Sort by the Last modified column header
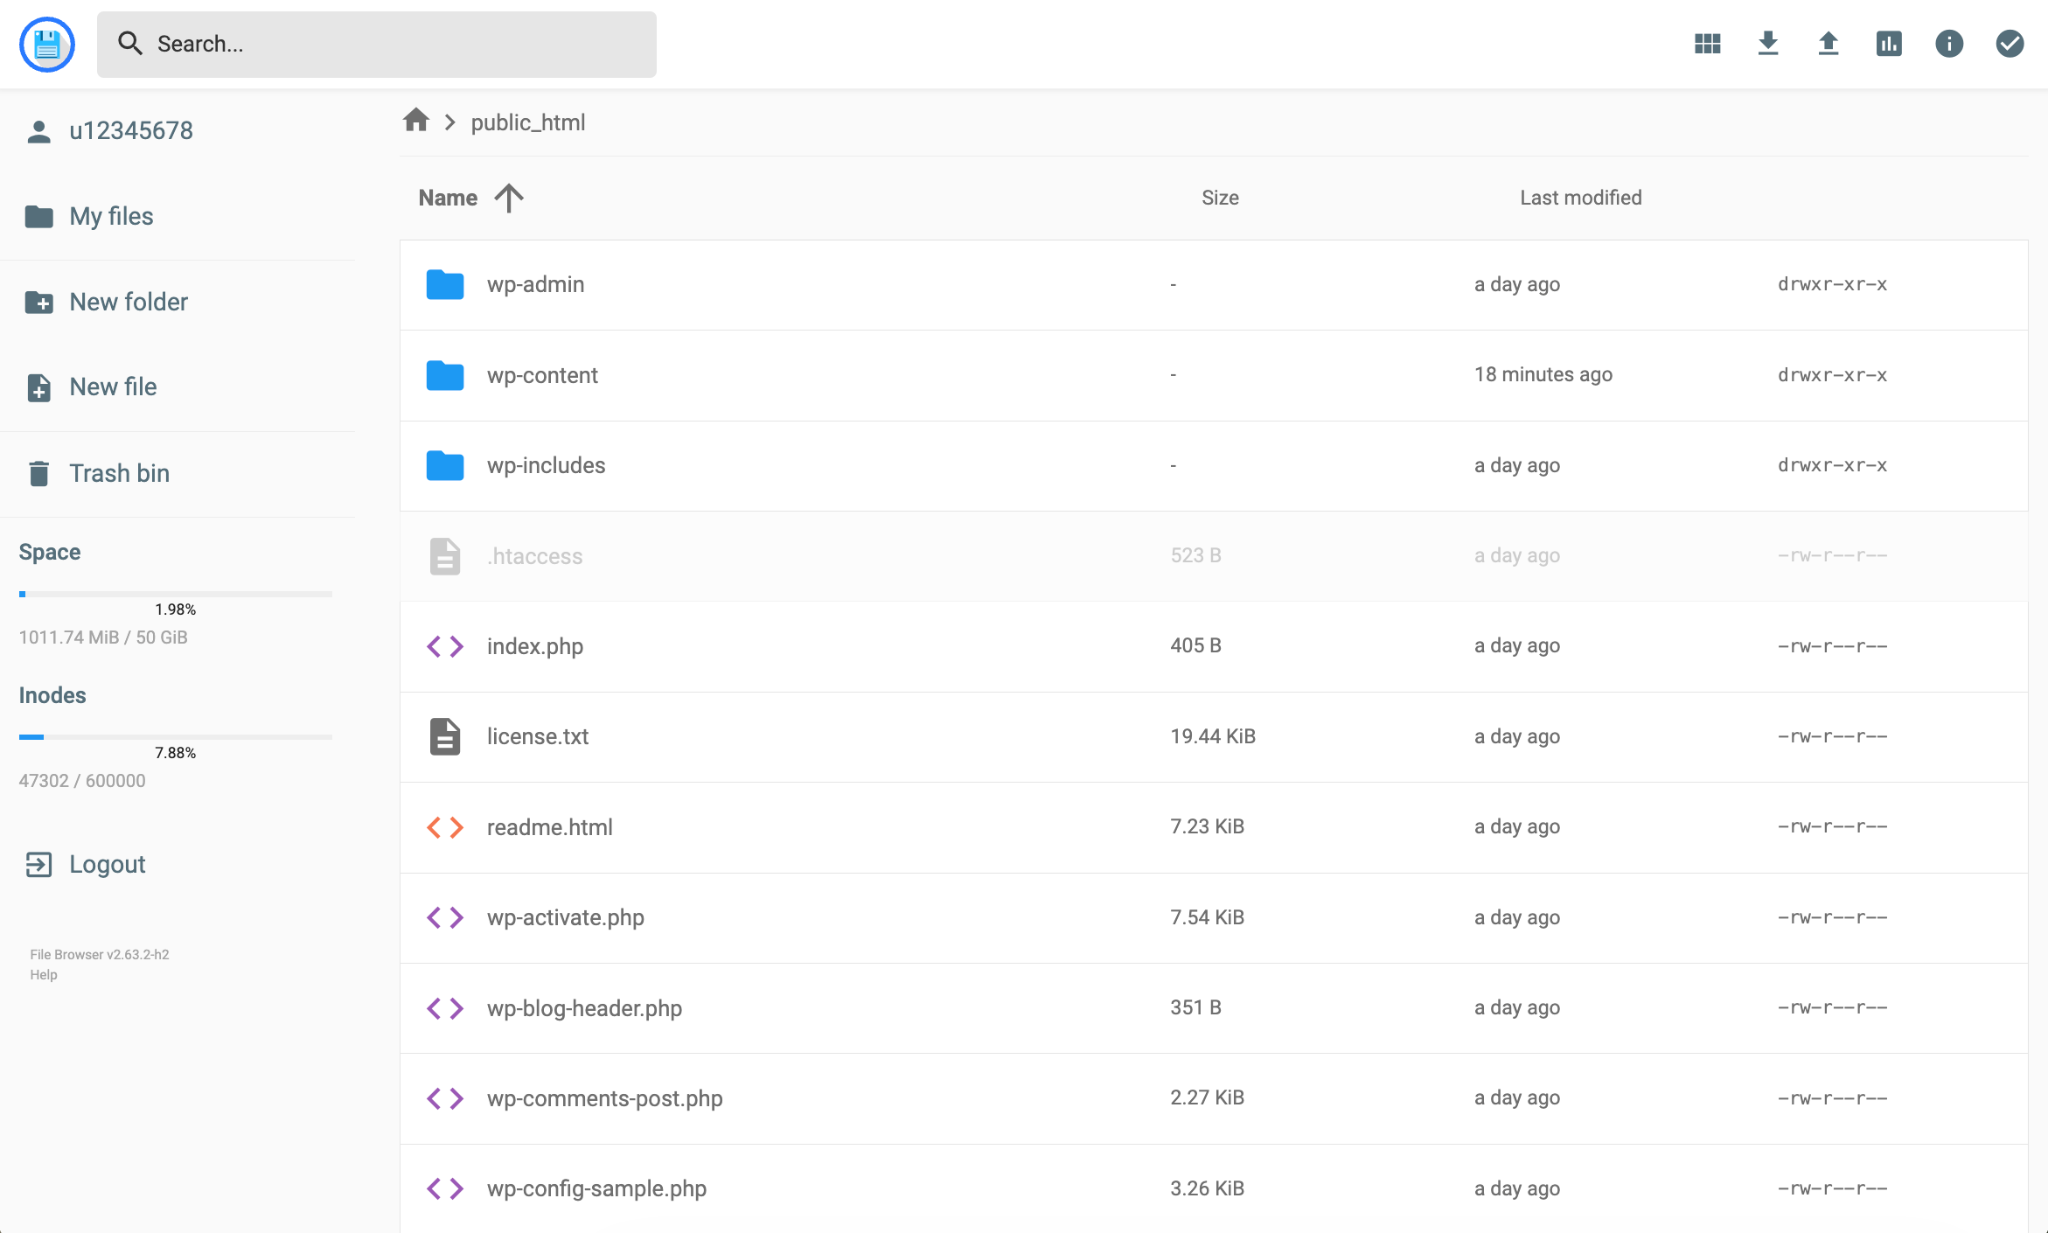2048x1233 pixels. (x=1580, y=198)
